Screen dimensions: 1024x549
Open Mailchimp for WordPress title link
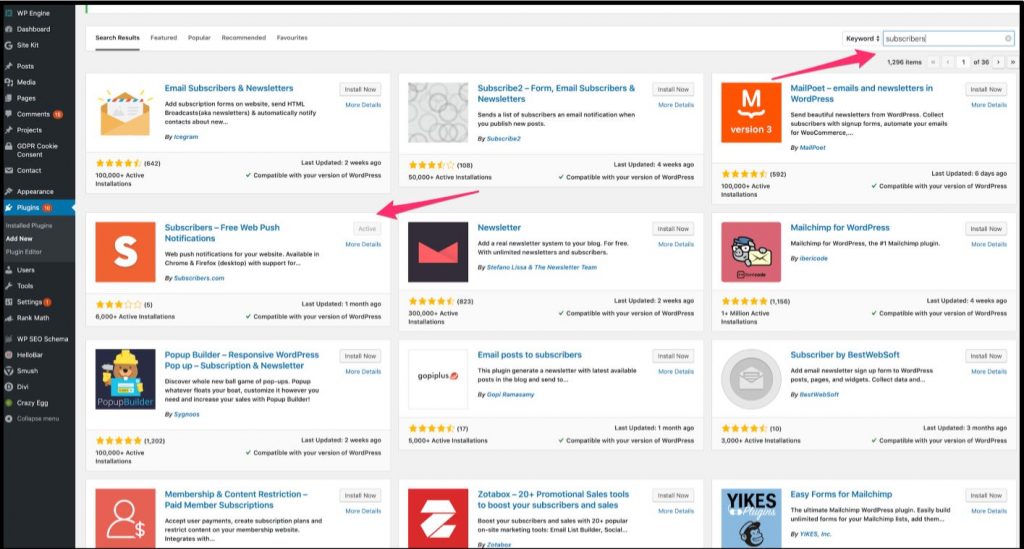(840, 228)
